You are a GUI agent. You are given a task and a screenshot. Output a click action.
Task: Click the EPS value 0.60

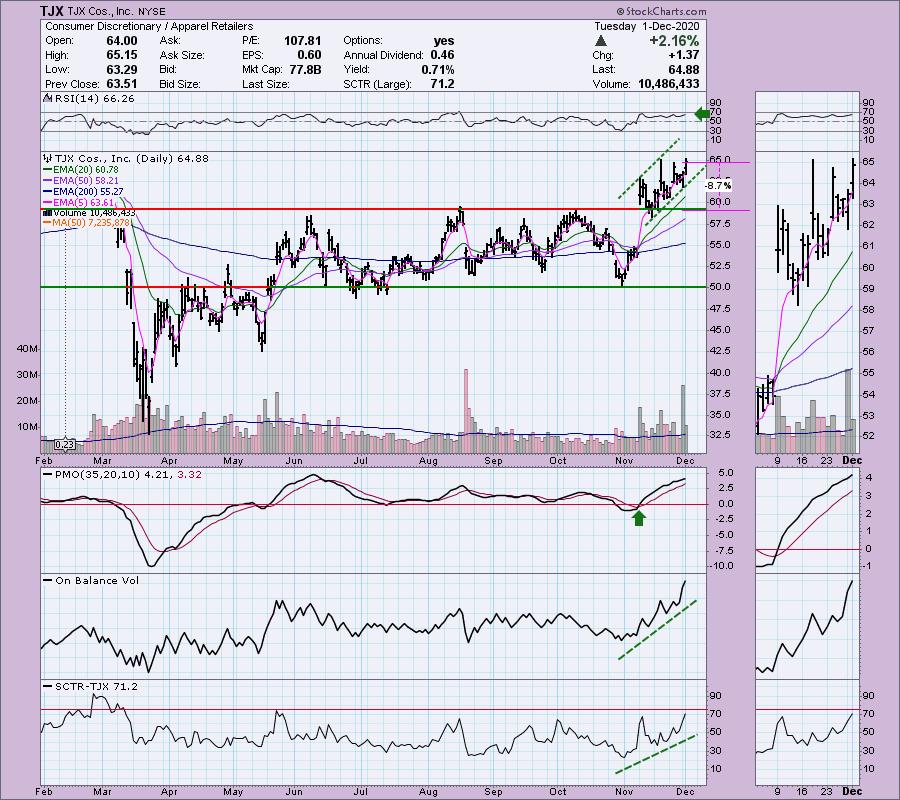[309, 55]
